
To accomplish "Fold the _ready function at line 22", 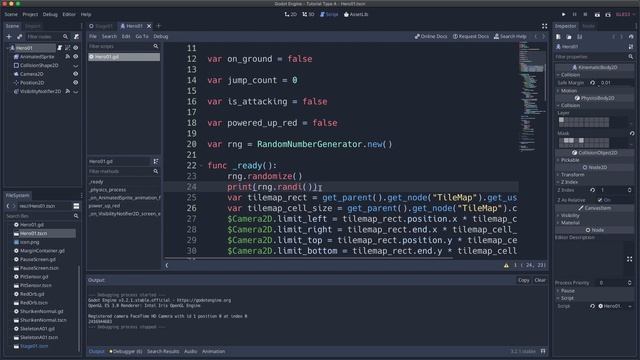I will coord(200,166).
